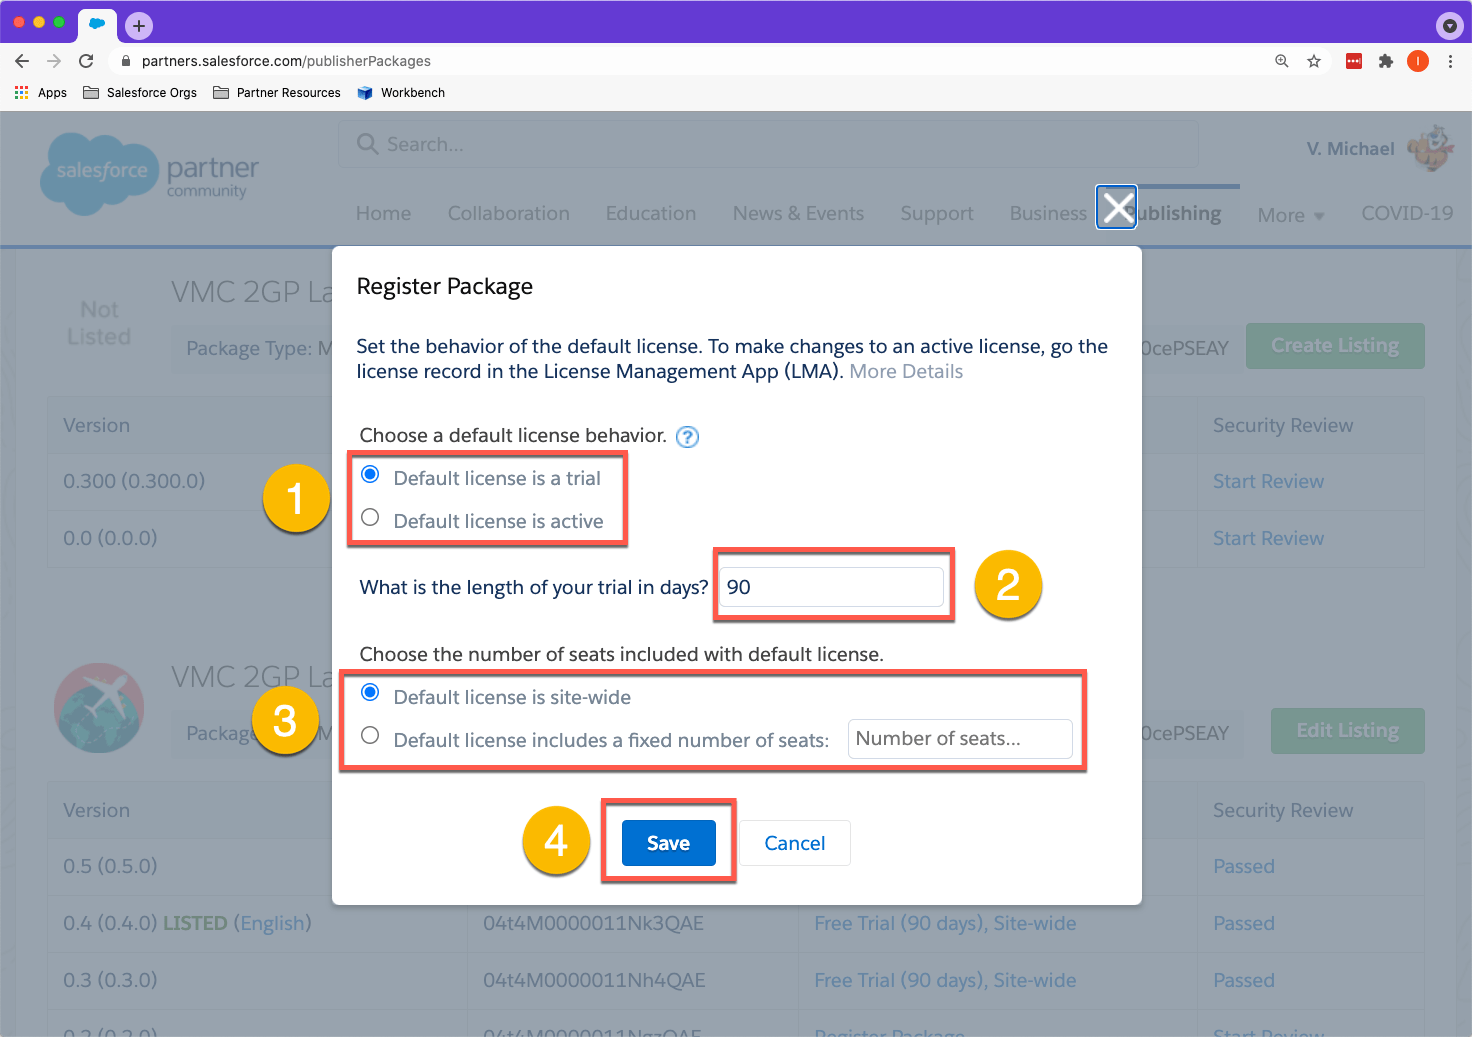This screenshot has height=1037, width=1472.
Task: Select Default license is active
Action: [370, 517]
